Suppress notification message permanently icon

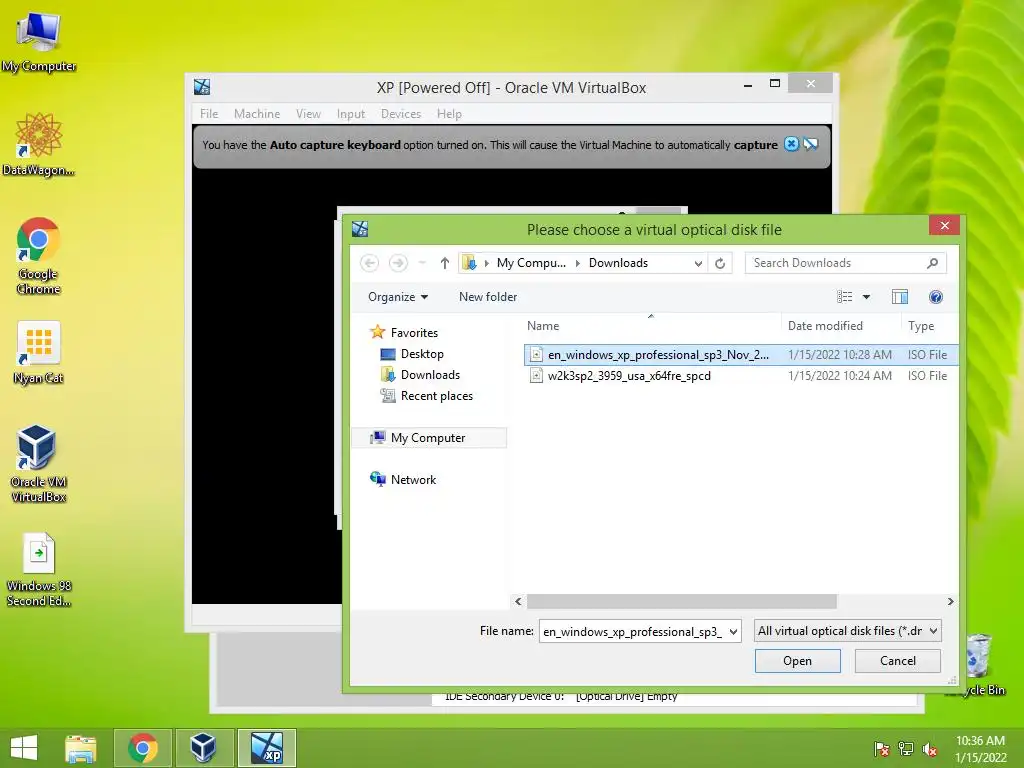pyautogui.click(x=810, y=144)
